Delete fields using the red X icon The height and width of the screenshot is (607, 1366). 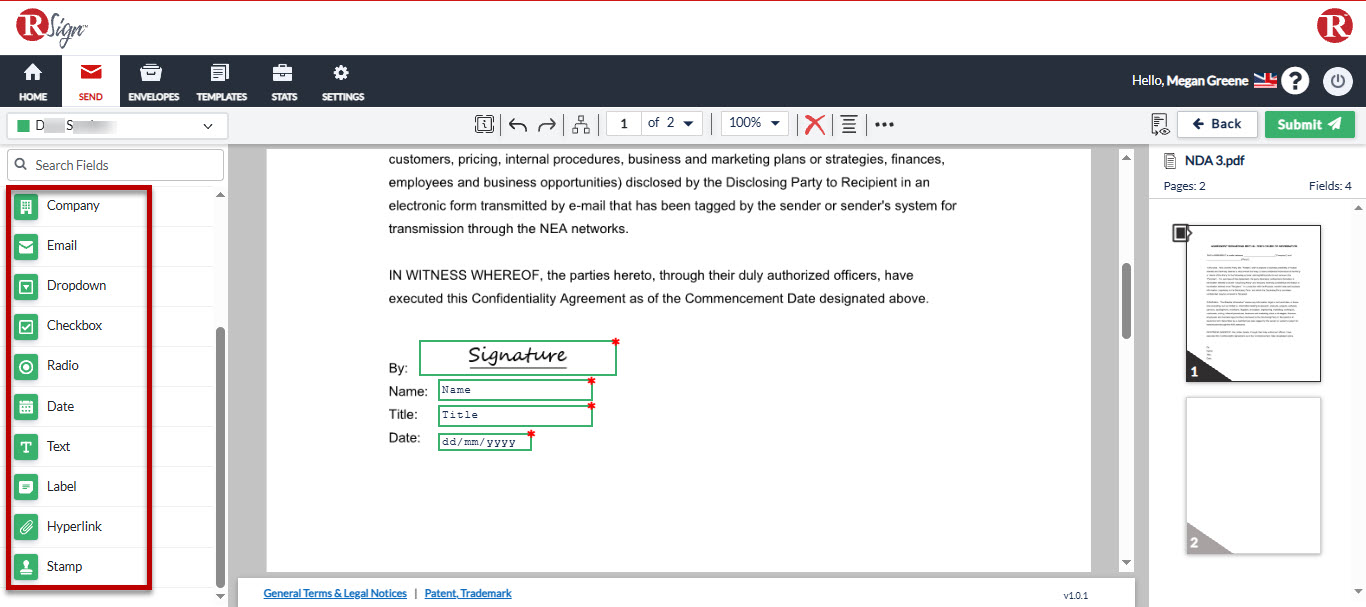[x=814, y=124]
